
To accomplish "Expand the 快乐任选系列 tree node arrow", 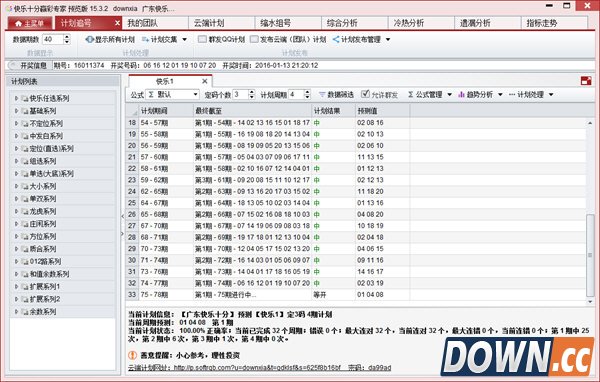I will click(16, 98).
